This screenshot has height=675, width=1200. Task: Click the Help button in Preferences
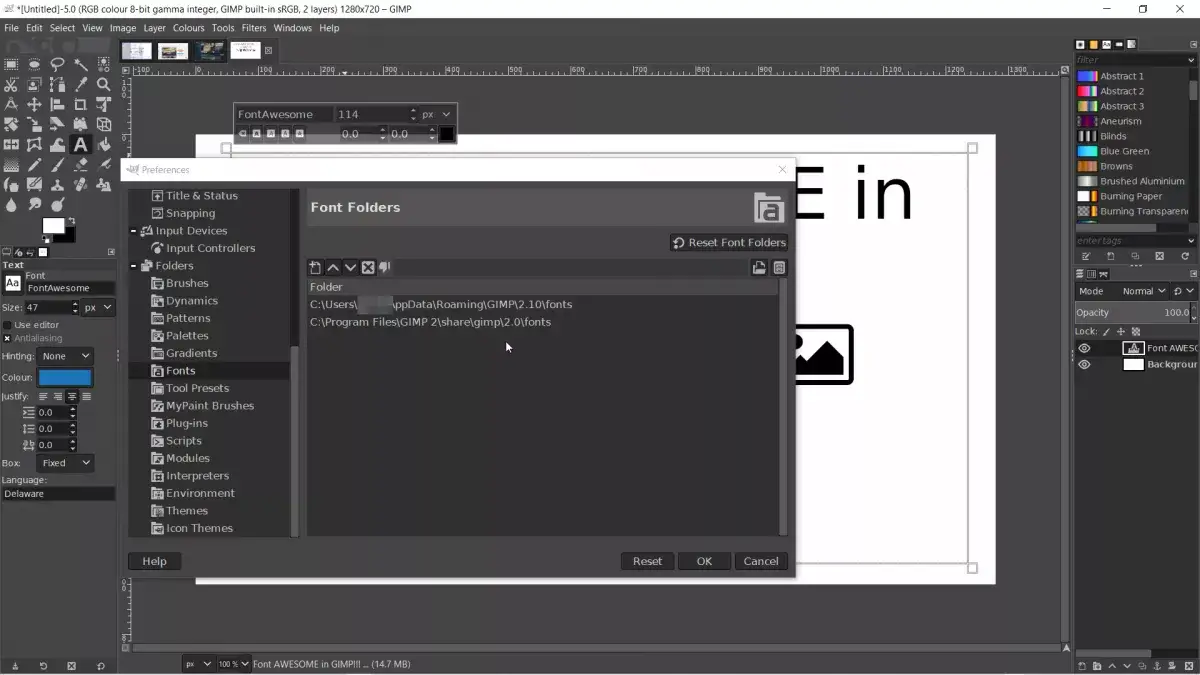tap(154, 561)
